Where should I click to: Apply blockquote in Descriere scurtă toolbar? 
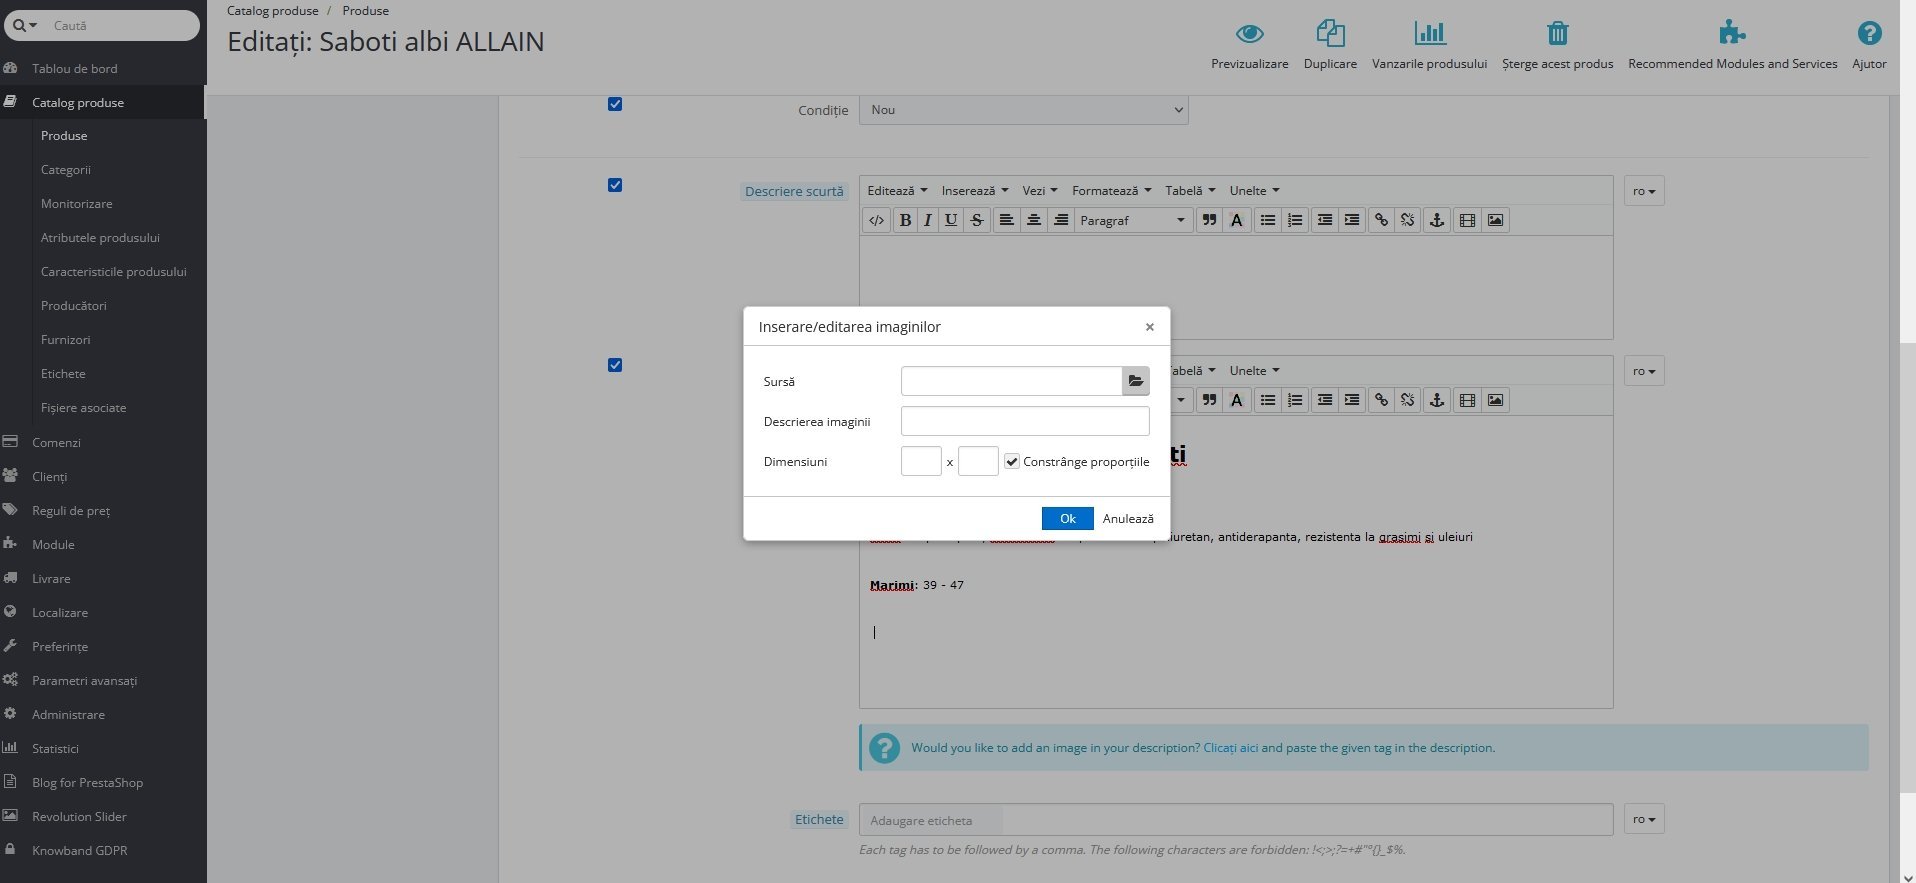click(1209, 220)
